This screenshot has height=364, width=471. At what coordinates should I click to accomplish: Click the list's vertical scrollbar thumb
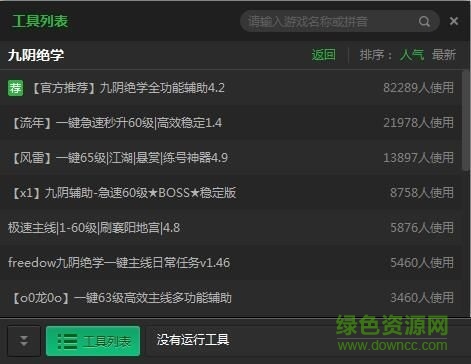(x=466, y=121)
